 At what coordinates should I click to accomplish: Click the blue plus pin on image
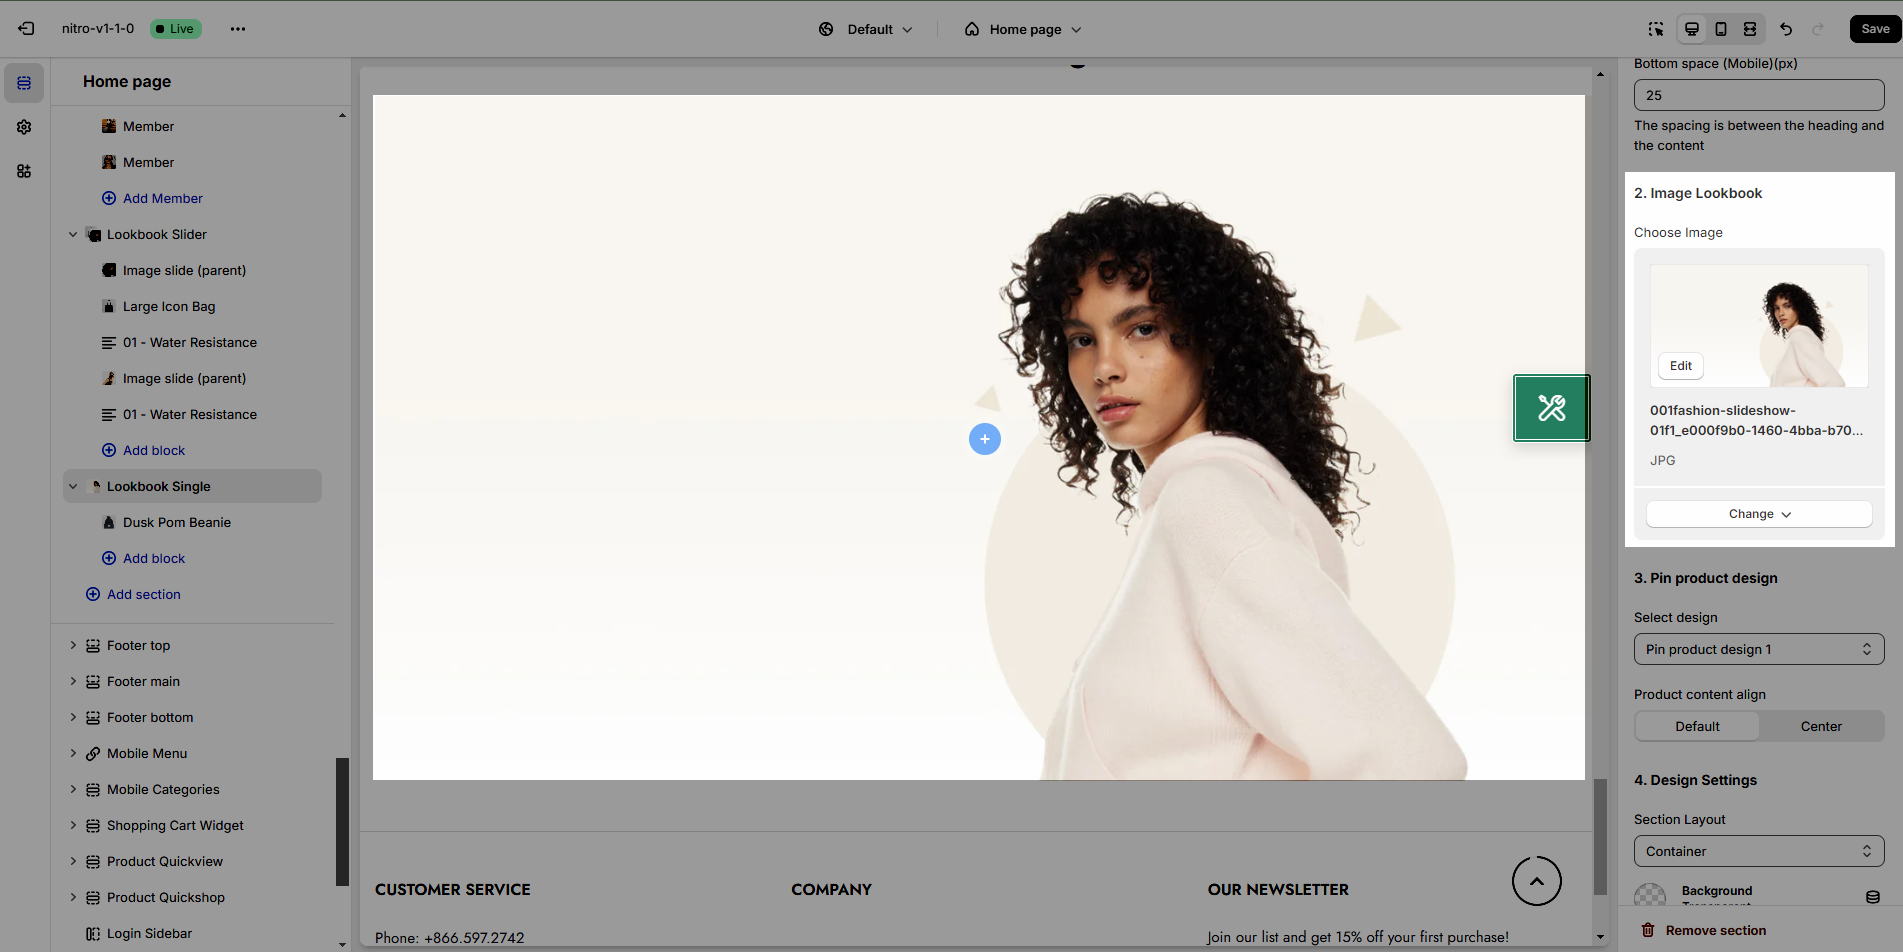(985, 439)
